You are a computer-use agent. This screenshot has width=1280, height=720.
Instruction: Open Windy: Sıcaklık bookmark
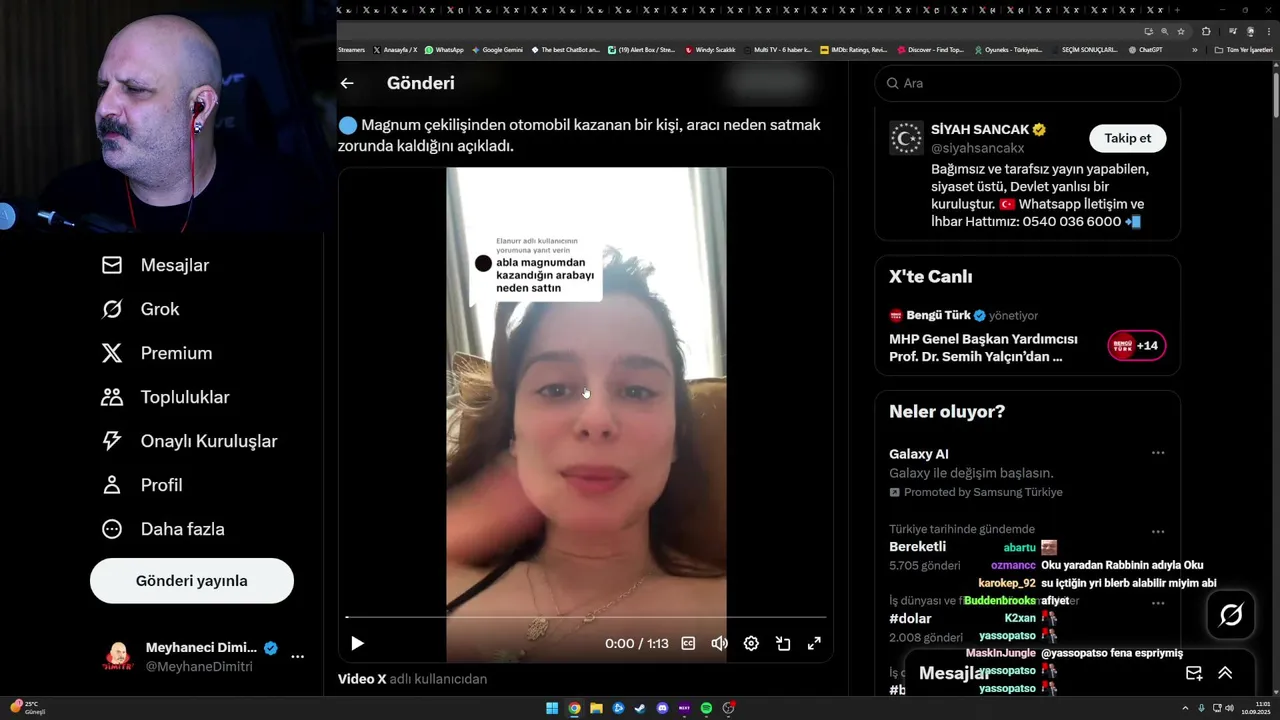tap(710, 49)
